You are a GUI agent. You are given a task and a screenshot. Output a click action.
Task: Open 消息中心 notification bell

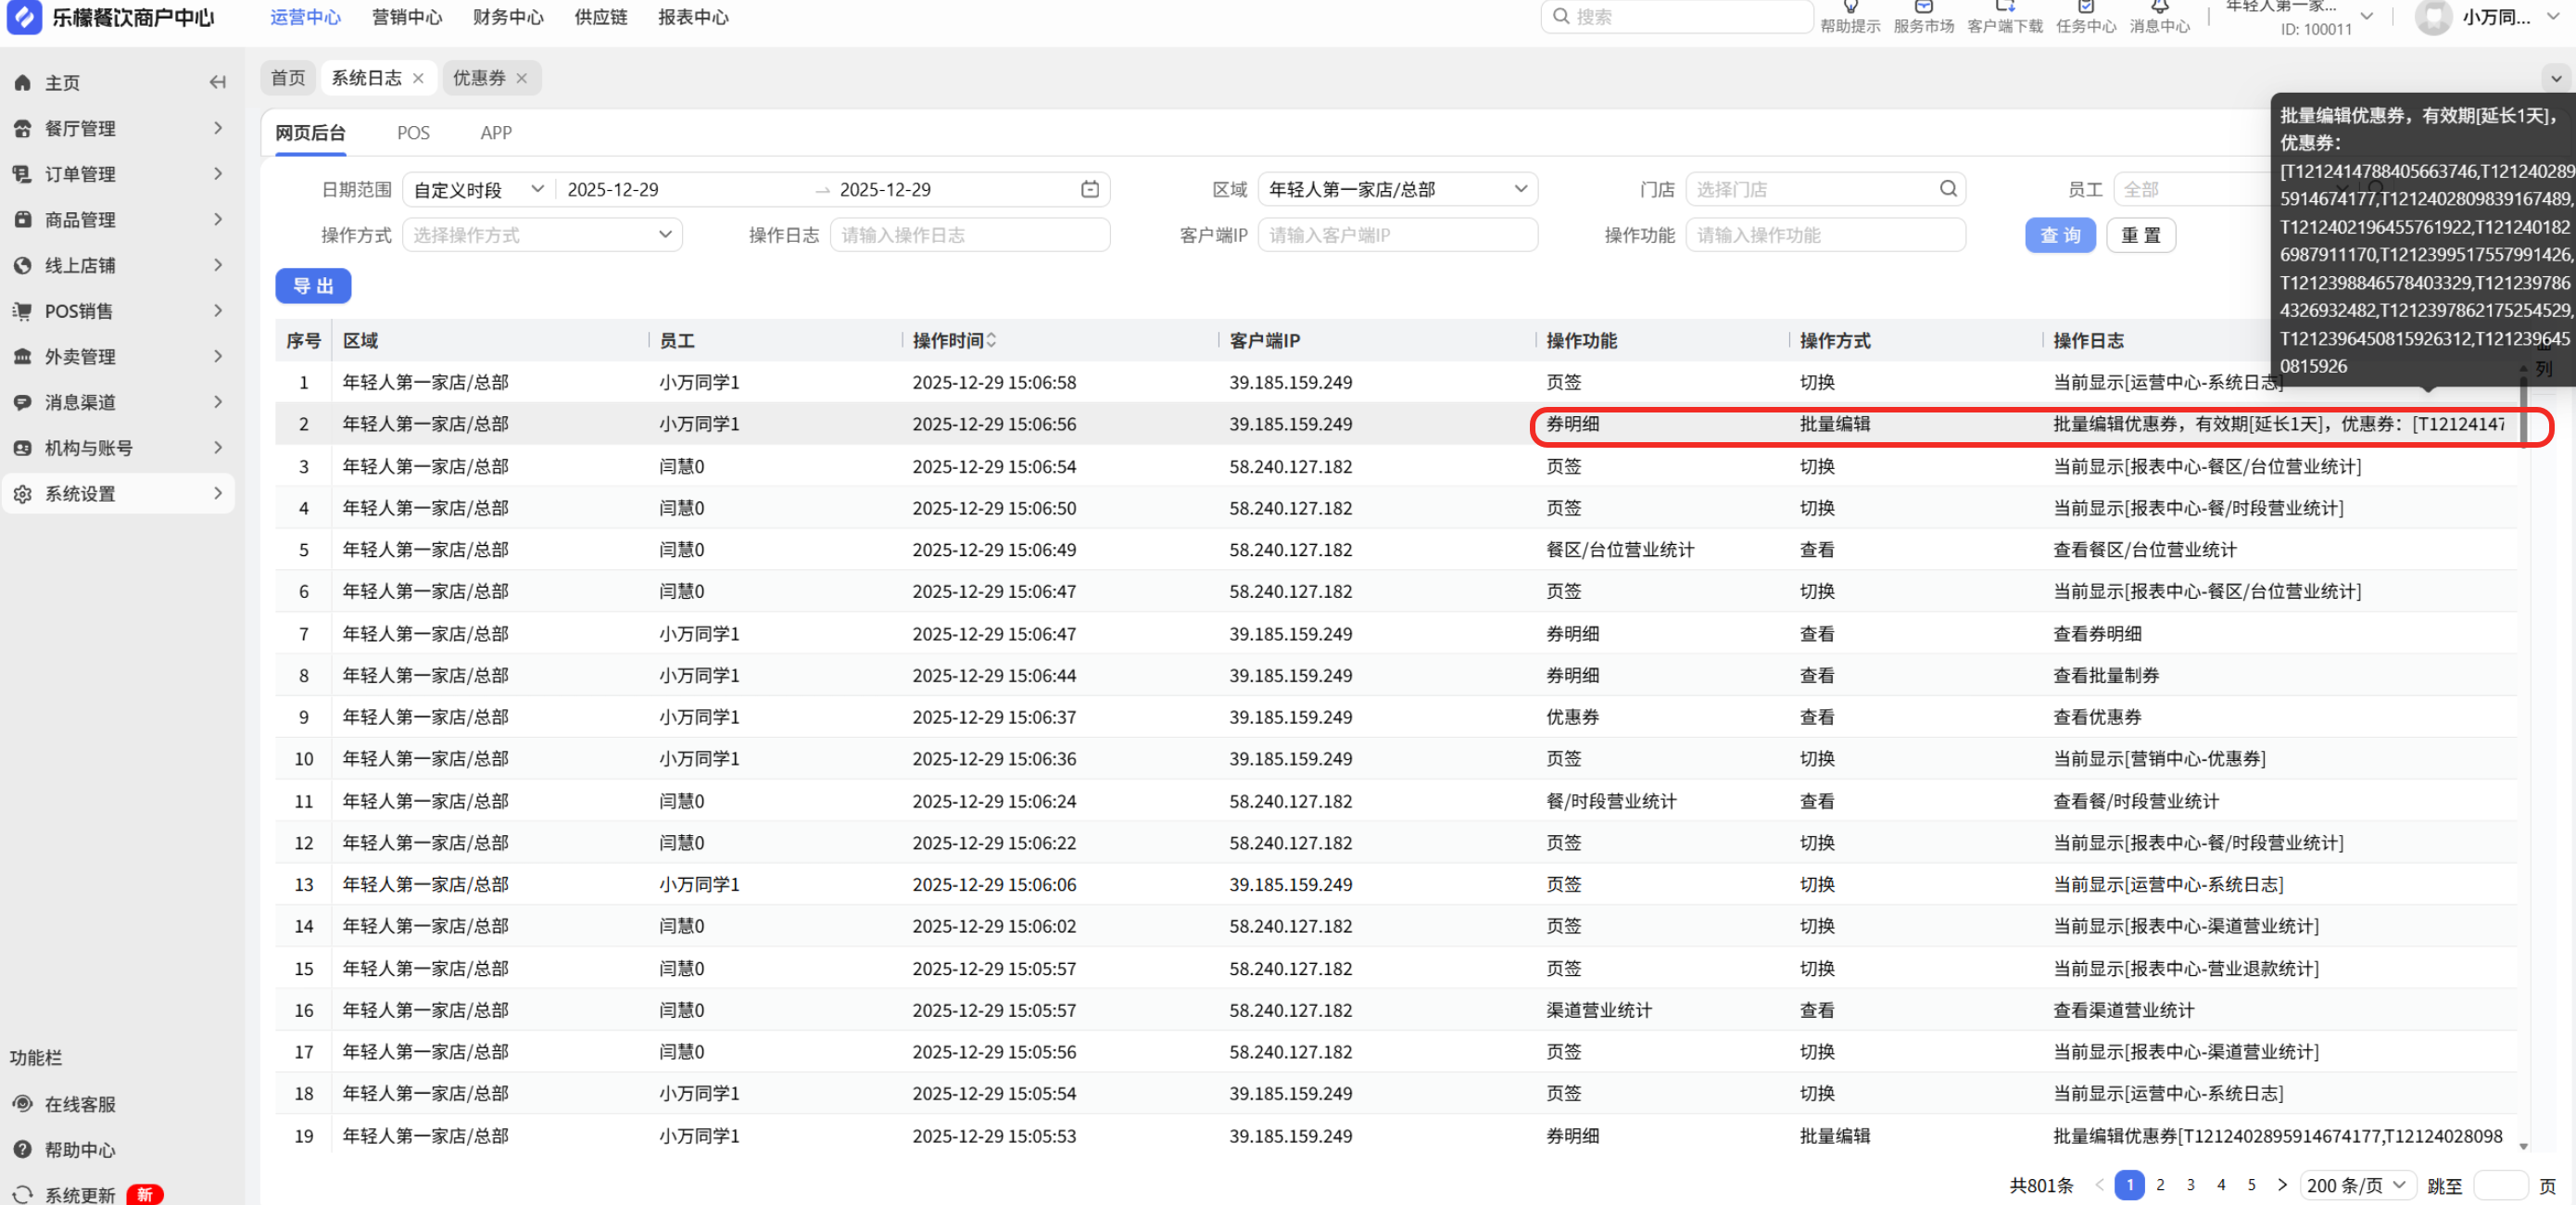pyautogui.click(x=2159, y=8)
